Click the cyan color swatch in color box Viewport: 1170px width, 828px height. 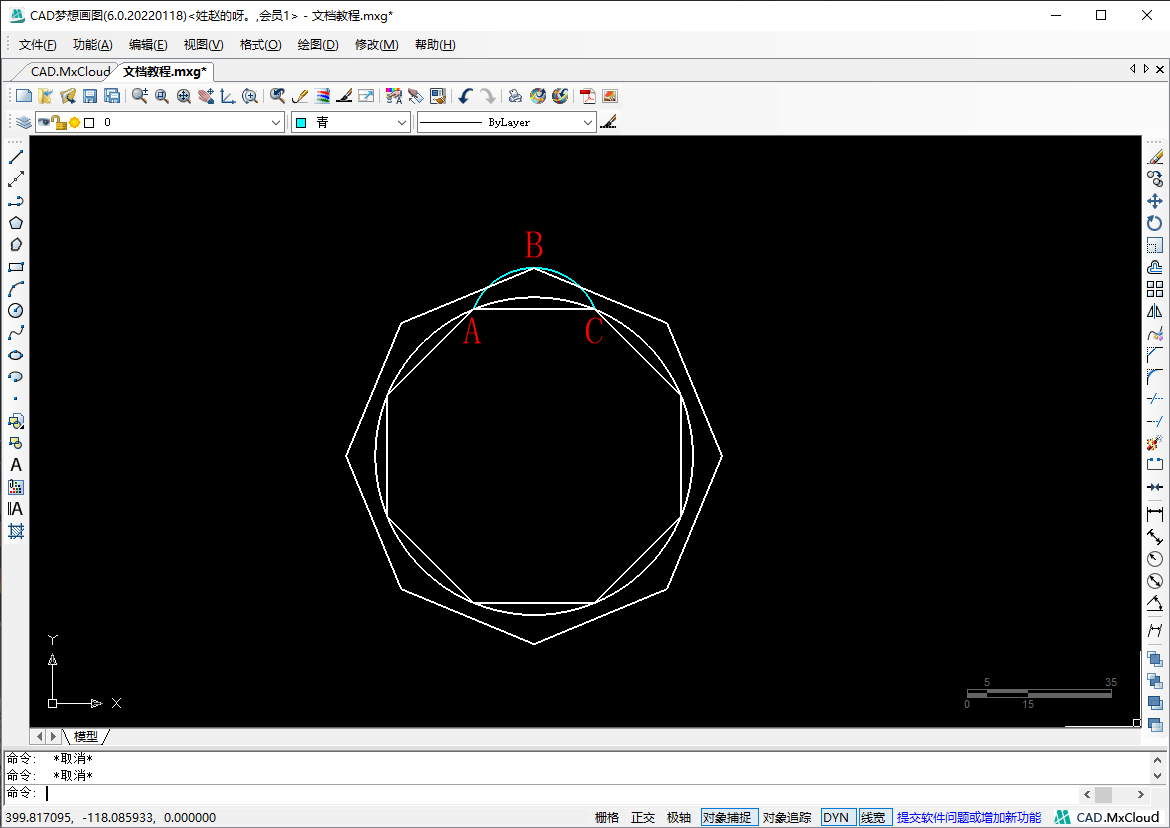(301, 122)
